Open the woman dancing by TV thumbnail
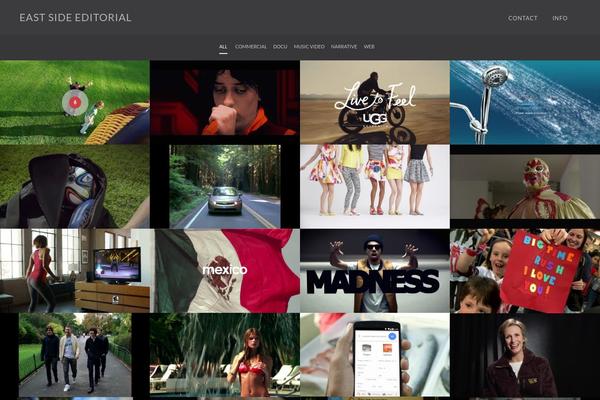The image size is (600, 400). click(x=75, y=271)
